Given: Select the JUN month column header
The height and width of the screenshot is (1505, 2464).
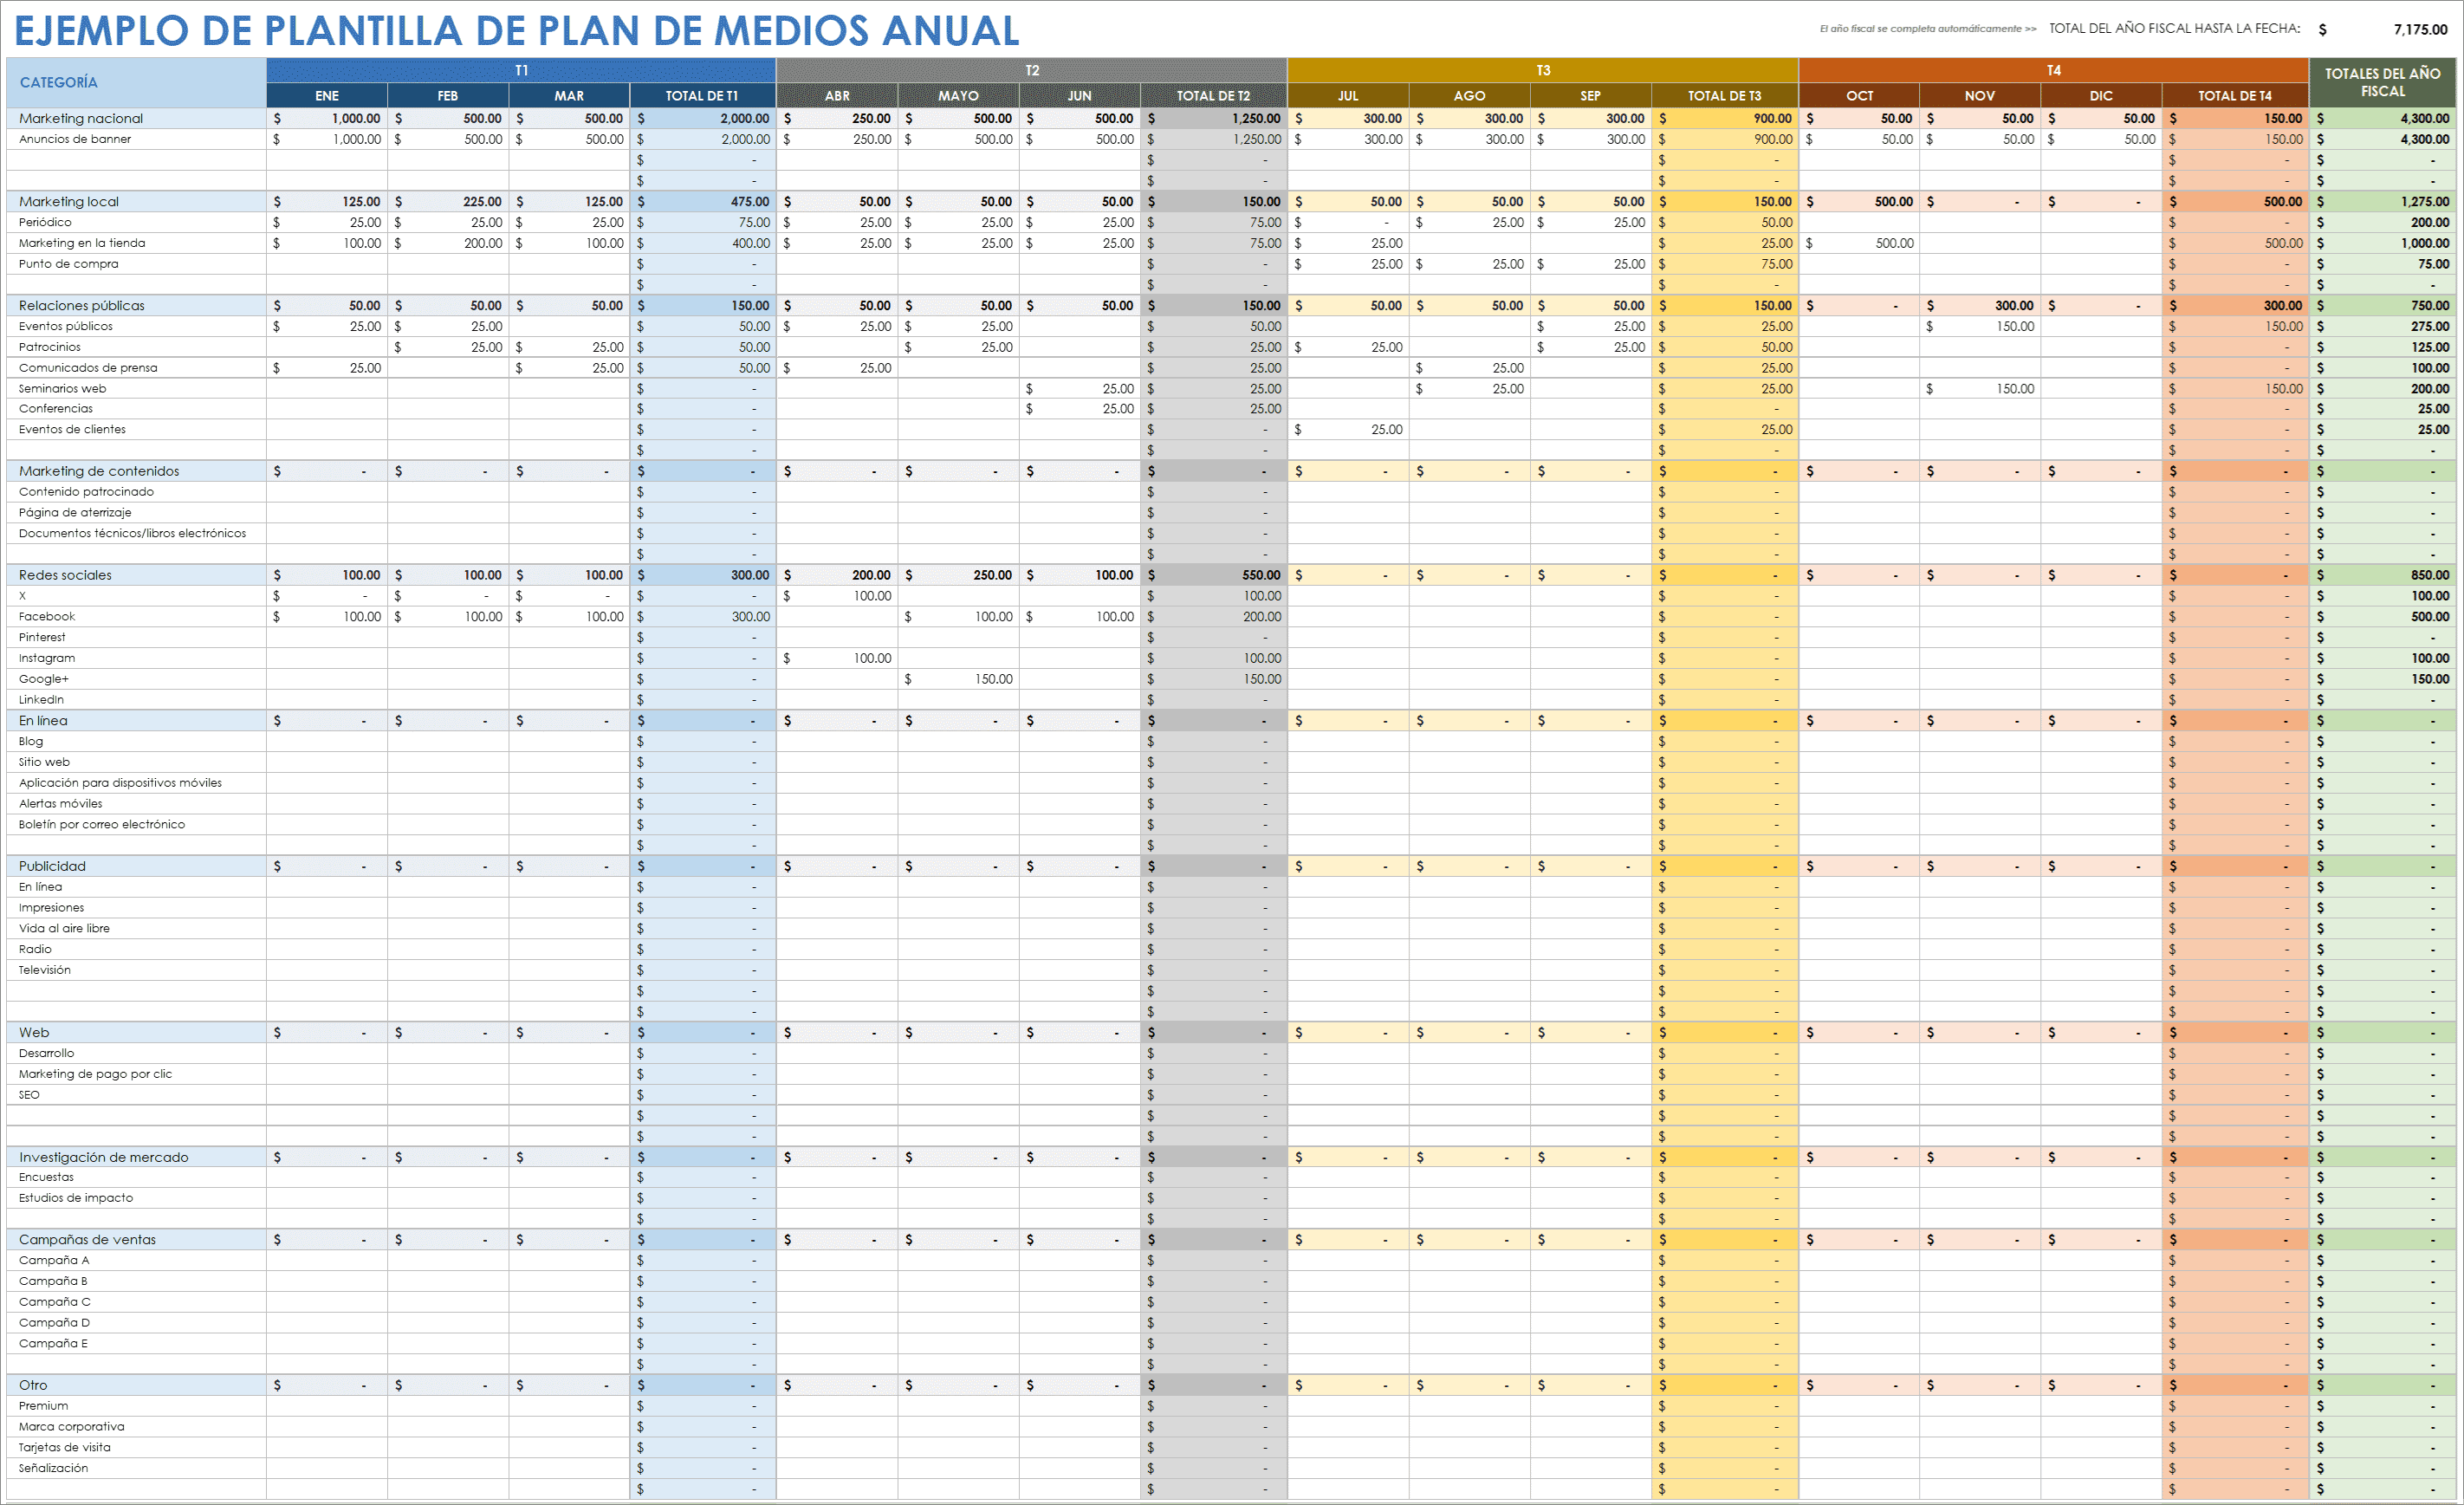Looking at the screenshot, I should pyautogui.click(x=1079, y=96).
